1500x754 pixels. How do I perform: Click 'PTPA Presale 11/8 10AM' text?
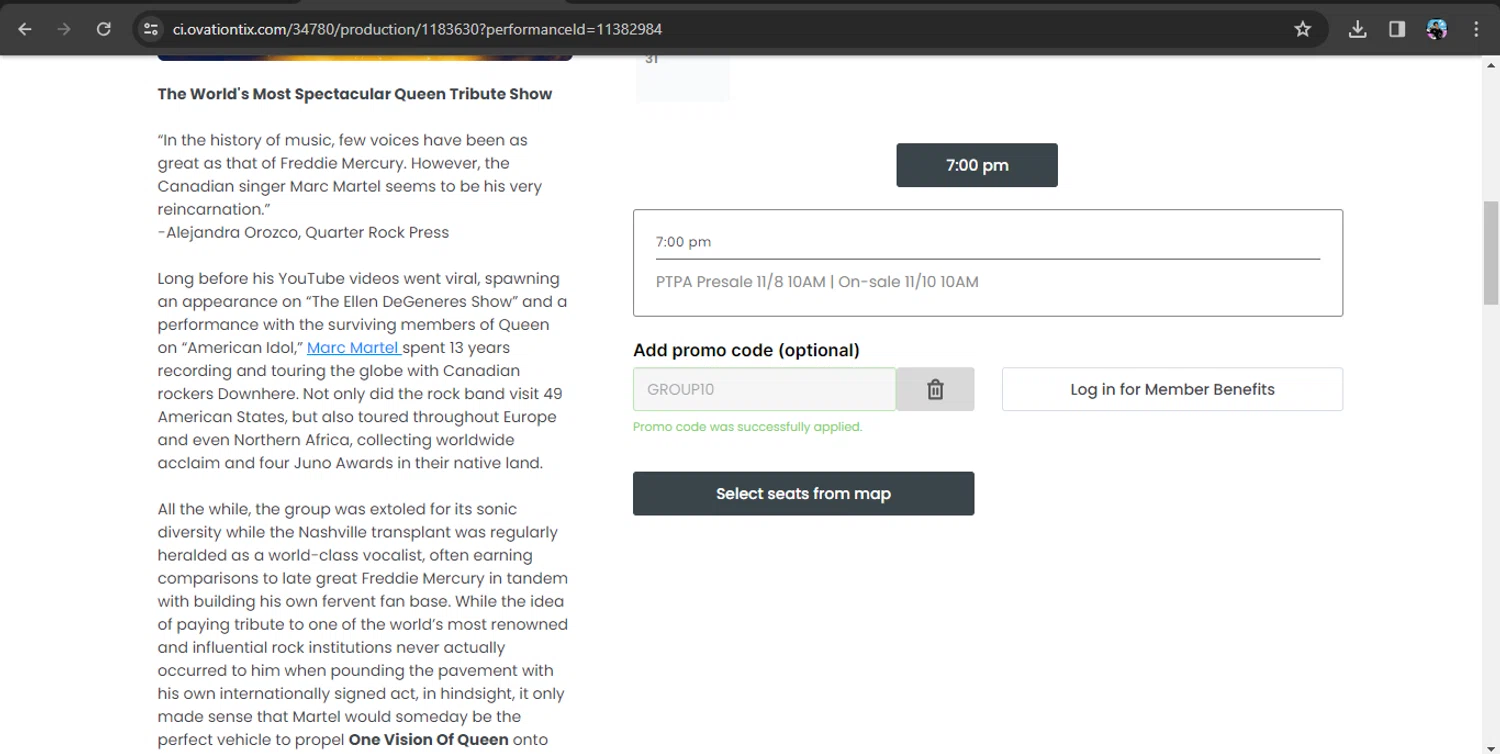[x=741, y=282]
